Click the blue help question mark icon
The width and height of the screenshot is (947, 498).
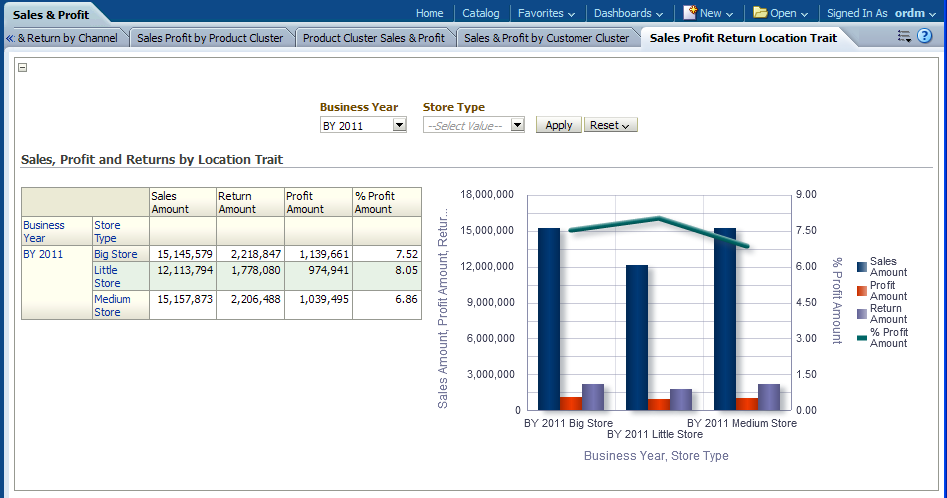tap(926, 37)
